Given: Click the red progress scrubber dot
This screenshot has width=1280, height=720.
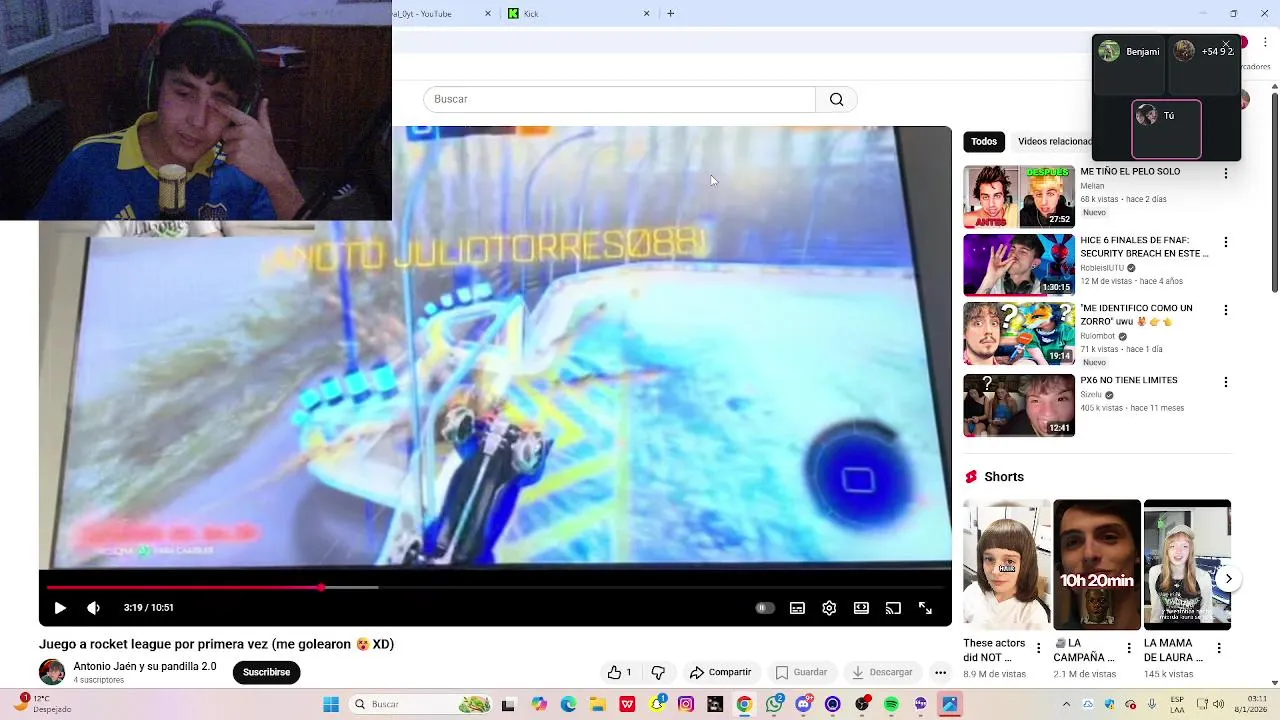Looking at the screenshot, I should click(321, 587).
